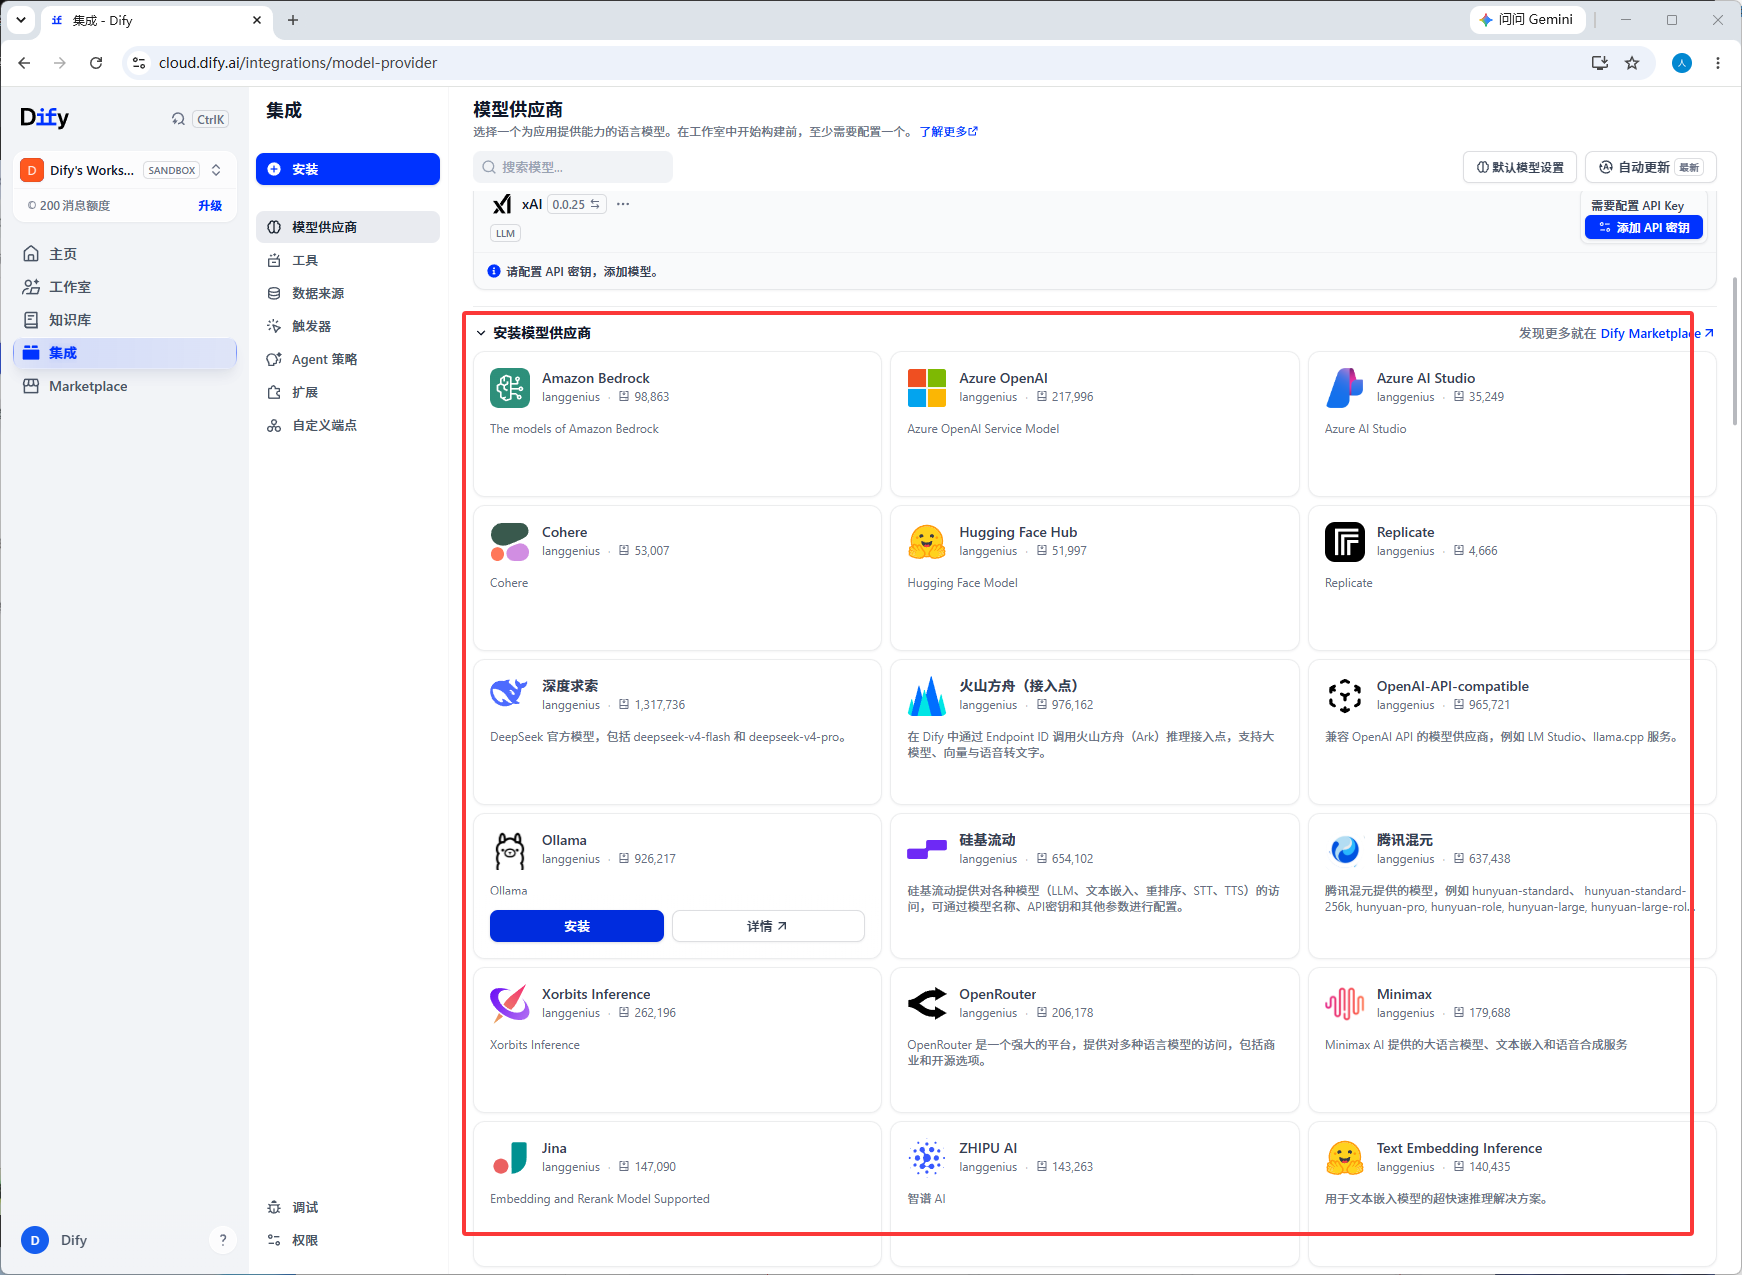Click the Jina provider logo

tap(510, 1158)
